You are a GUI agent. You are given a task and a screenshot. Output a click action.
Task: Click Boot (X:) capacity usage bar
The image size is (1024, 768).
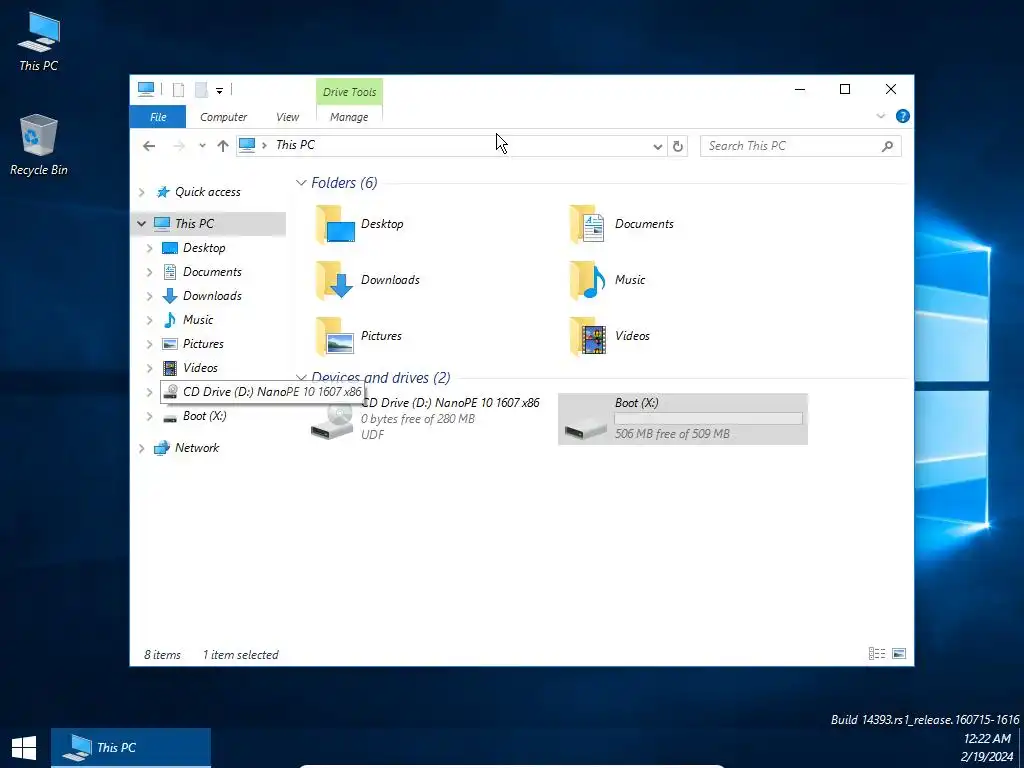[x=708, y=419]
